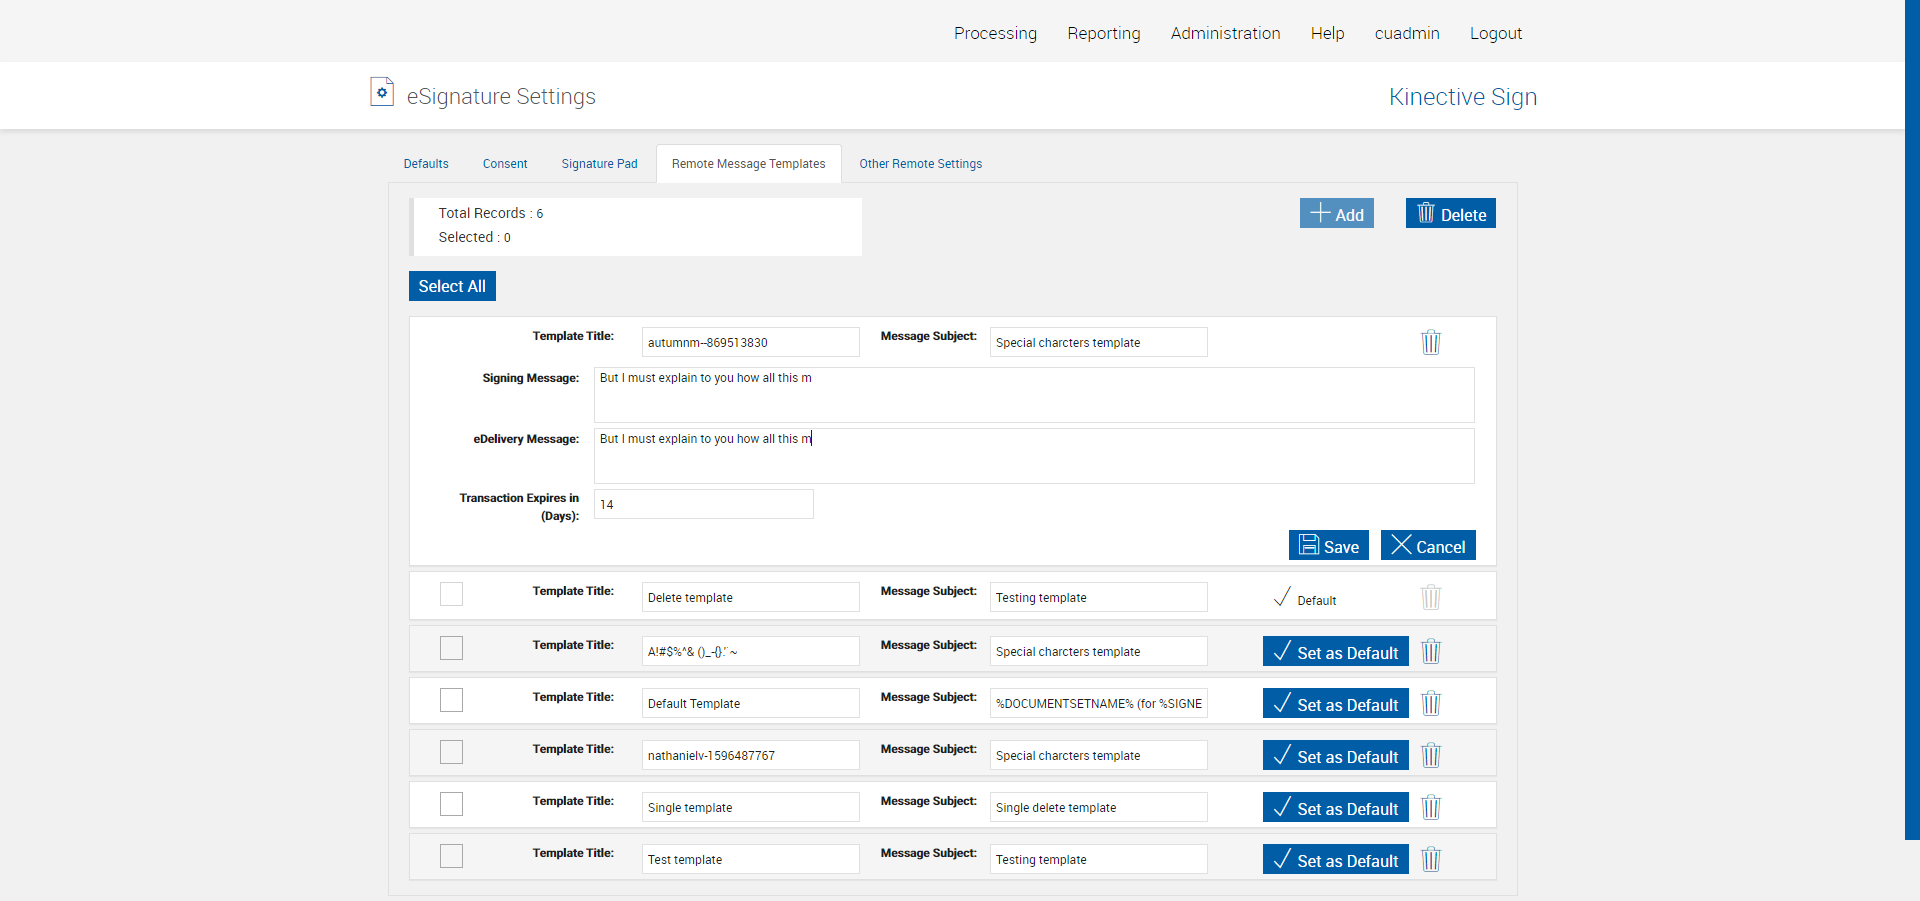Click trash icon for Single template row
Viewport: 1920px width, 901px height.
(1431, 807)
